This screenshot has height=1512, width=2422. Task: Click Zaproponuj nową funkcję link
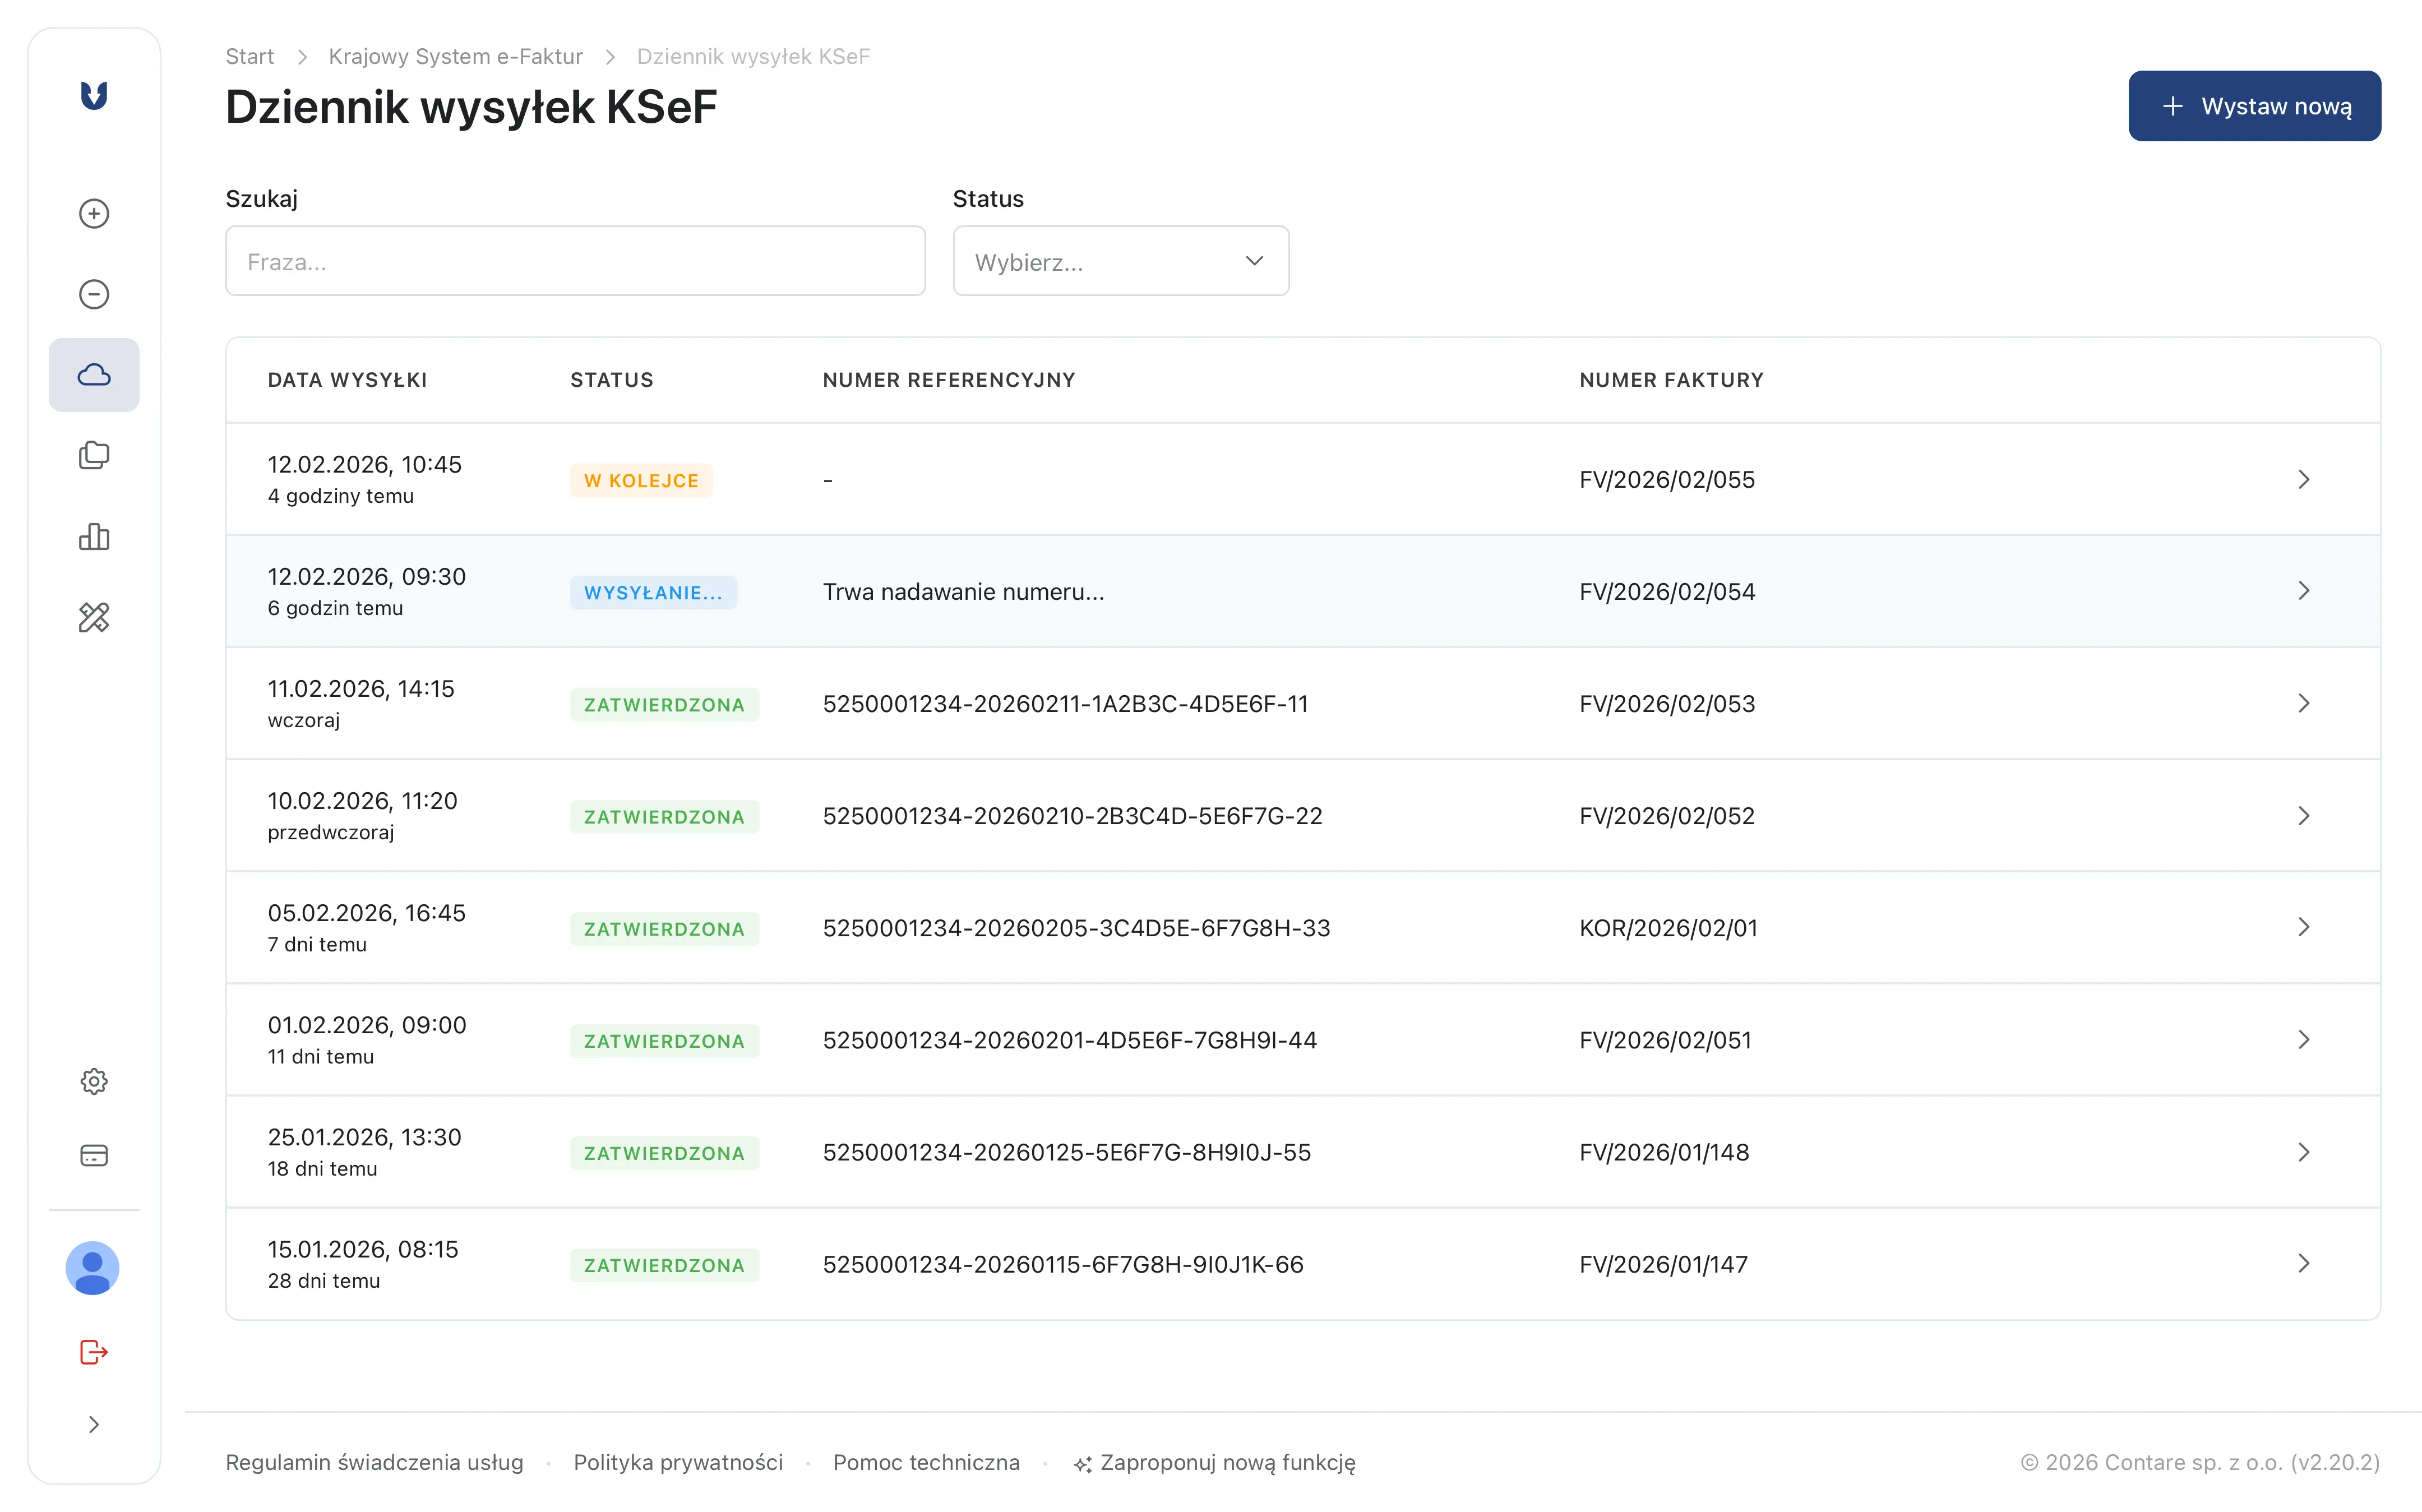(1215, 1462)
